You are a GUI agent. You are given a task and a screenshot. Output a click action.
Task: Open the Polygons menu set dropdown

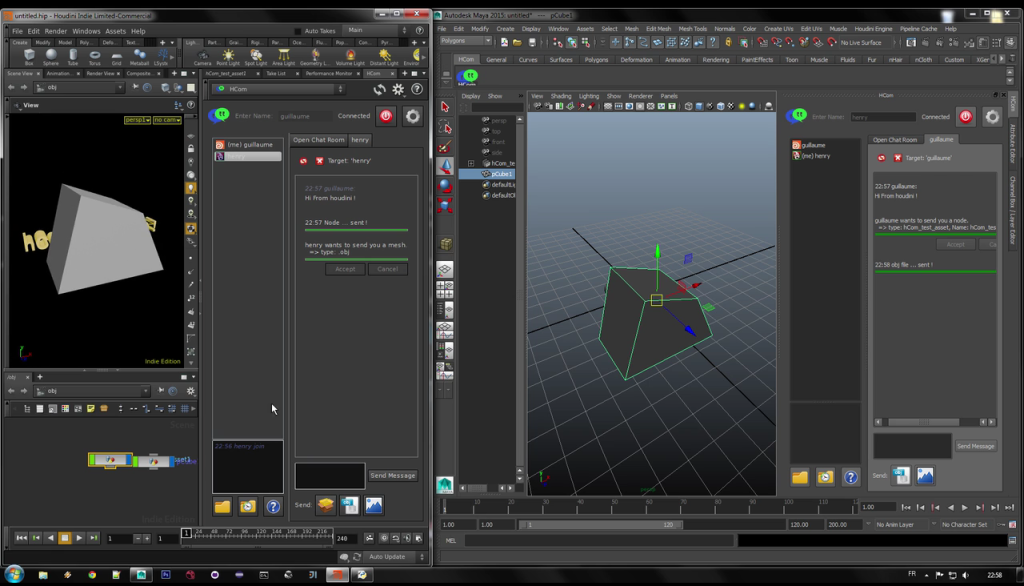point(466,42)
